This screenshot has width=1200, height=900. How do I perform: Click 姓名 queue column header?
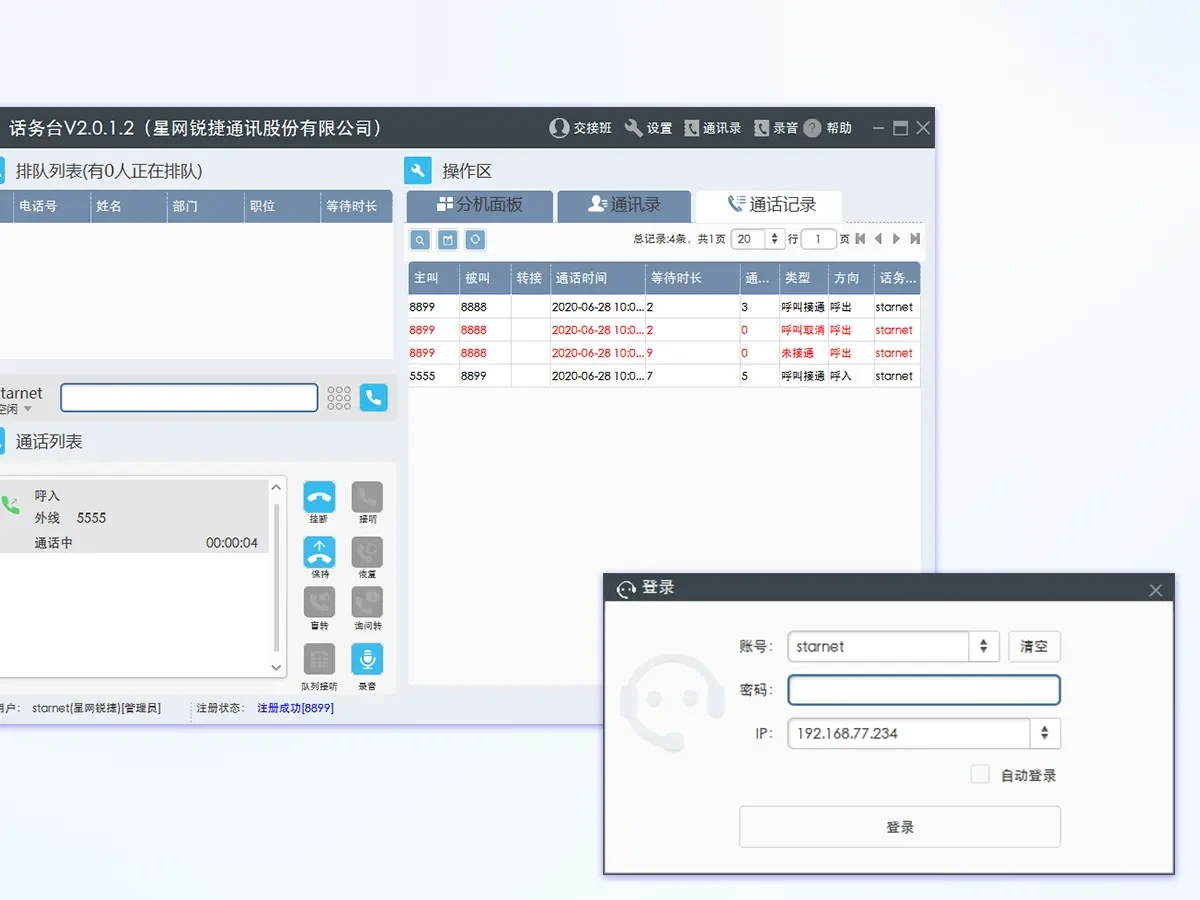pyautogui.click(x=128, y=206)
